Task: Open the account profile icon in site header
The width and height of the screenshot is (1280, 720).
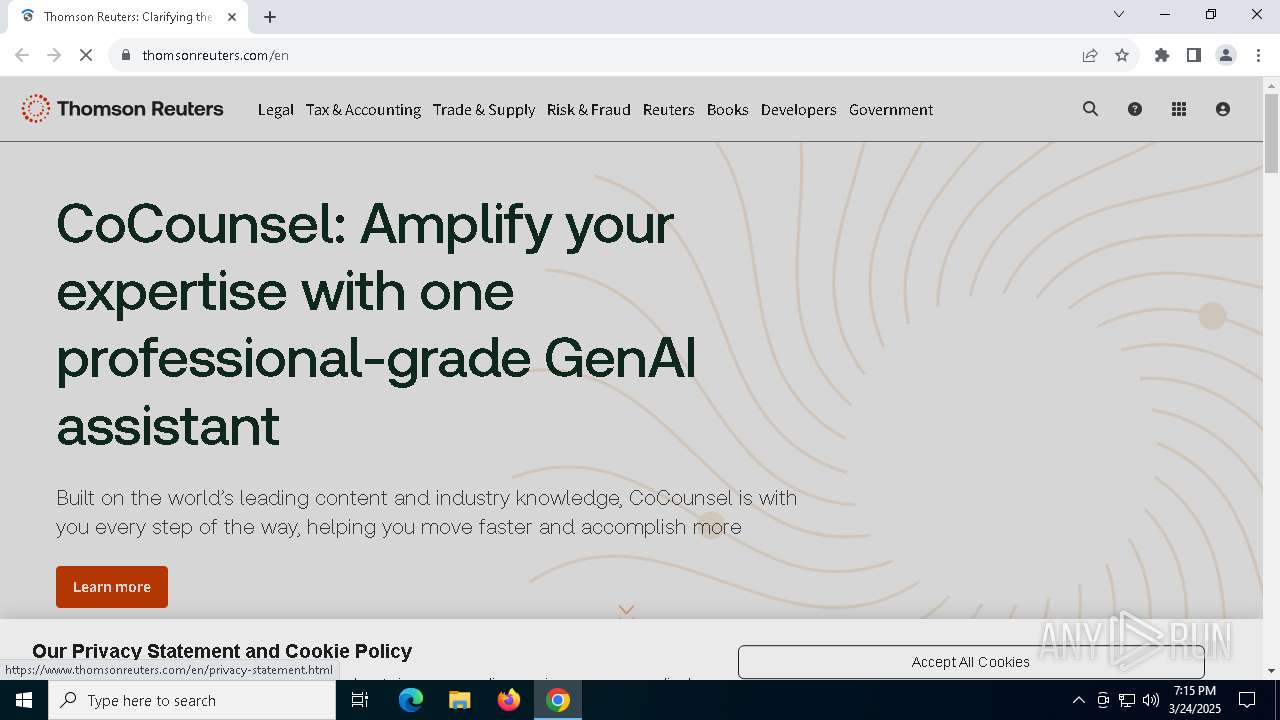Action: pos(1223,109)
